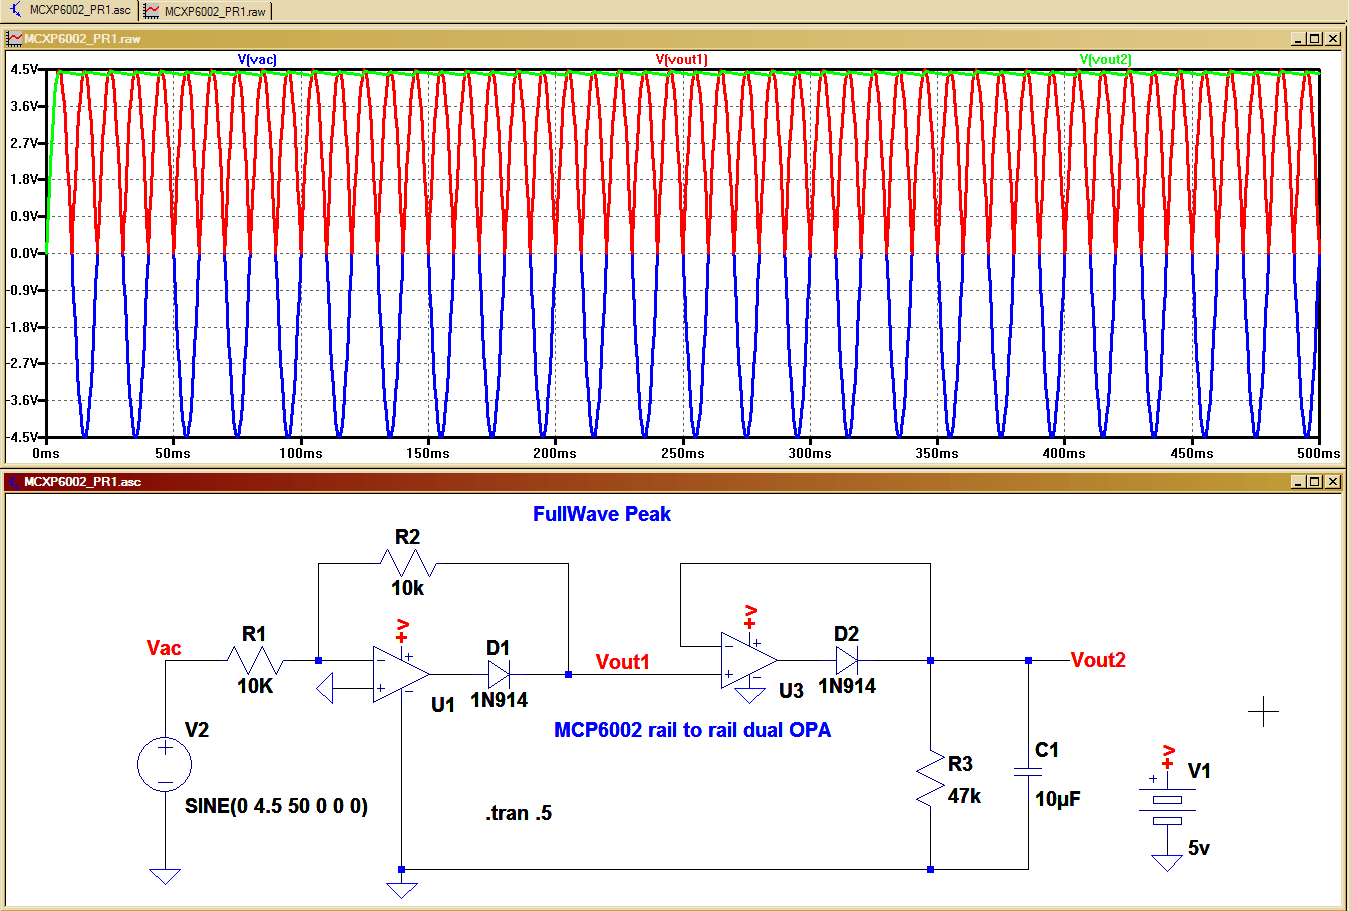Image resolution: width=1351 pixels, height=911 pixels.
Task: Click the -4.5V vertical axis label
Action: [22, 437]
